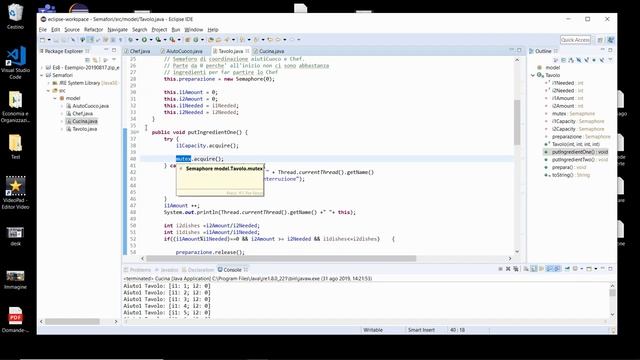640x360 pixels.
Task: Open the Navigate menu
Action: [x=118, y=30]
